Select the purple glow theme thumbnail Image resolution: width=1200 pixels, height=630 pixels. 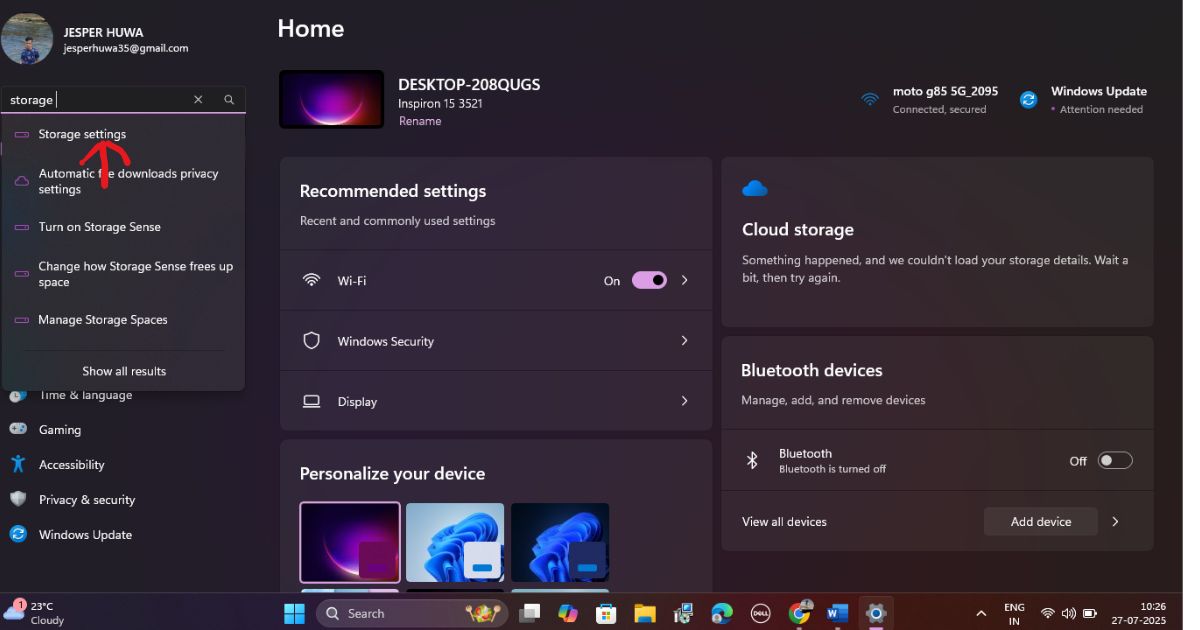point(350,542)
